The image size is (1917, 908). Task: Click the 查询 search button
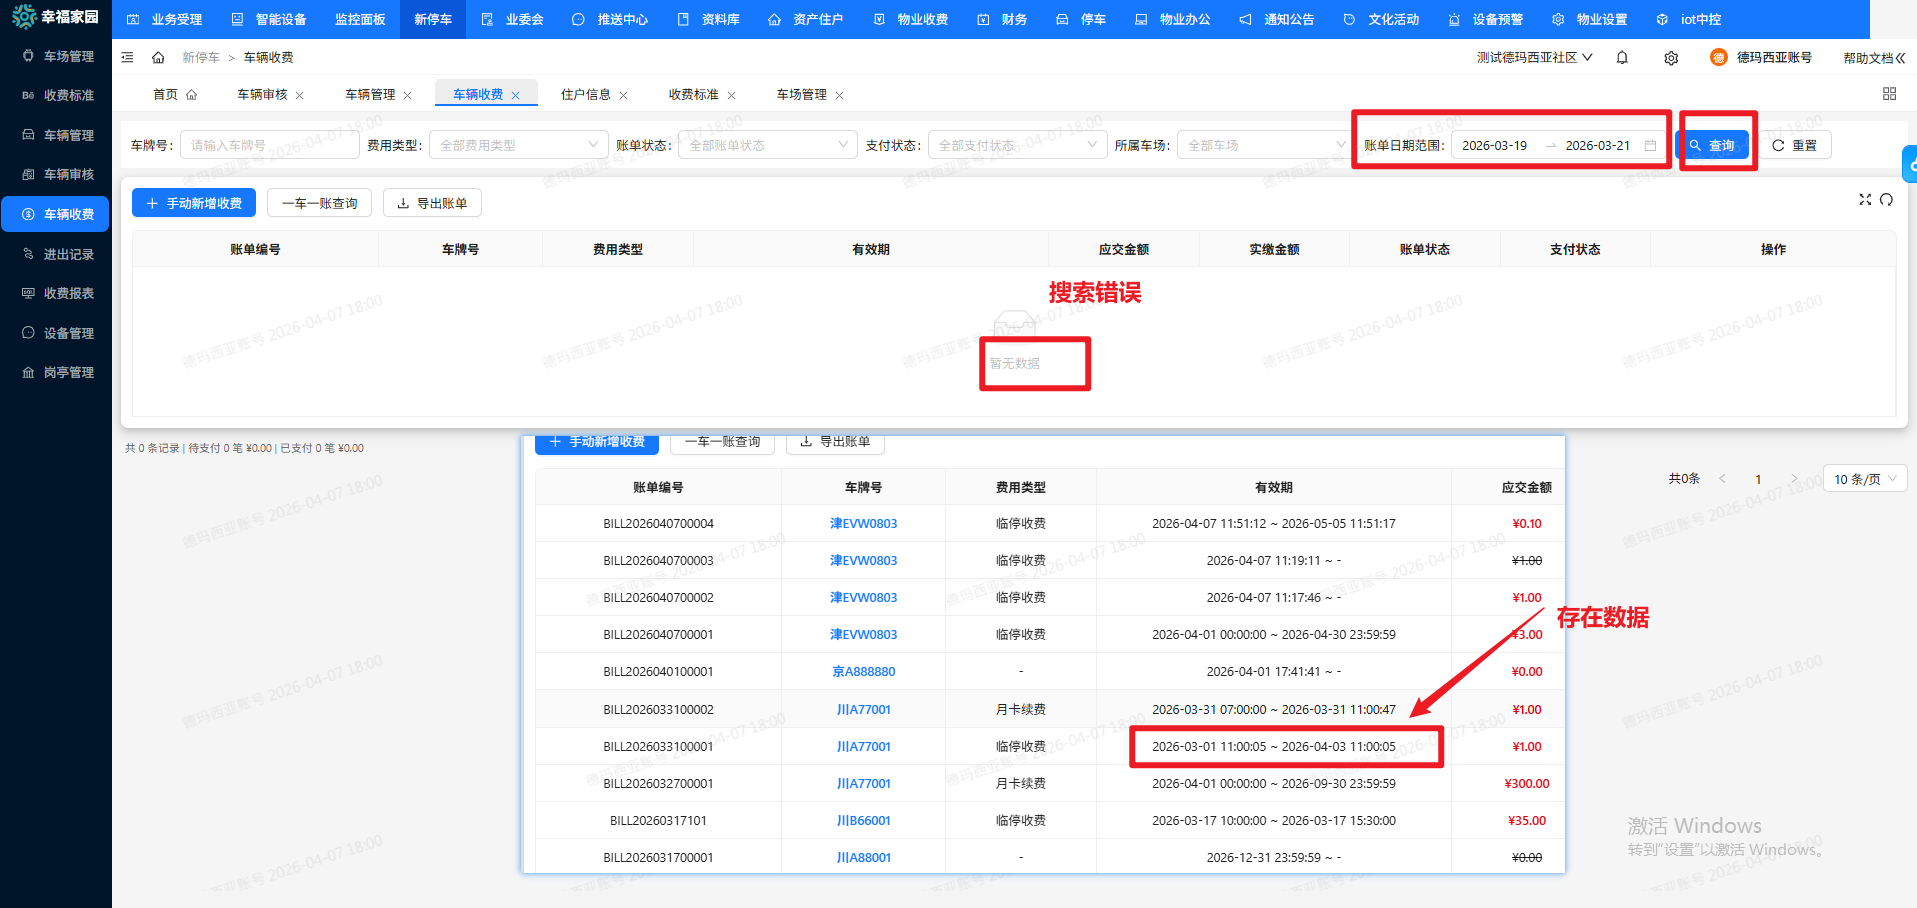click(x=1712, y=146)
